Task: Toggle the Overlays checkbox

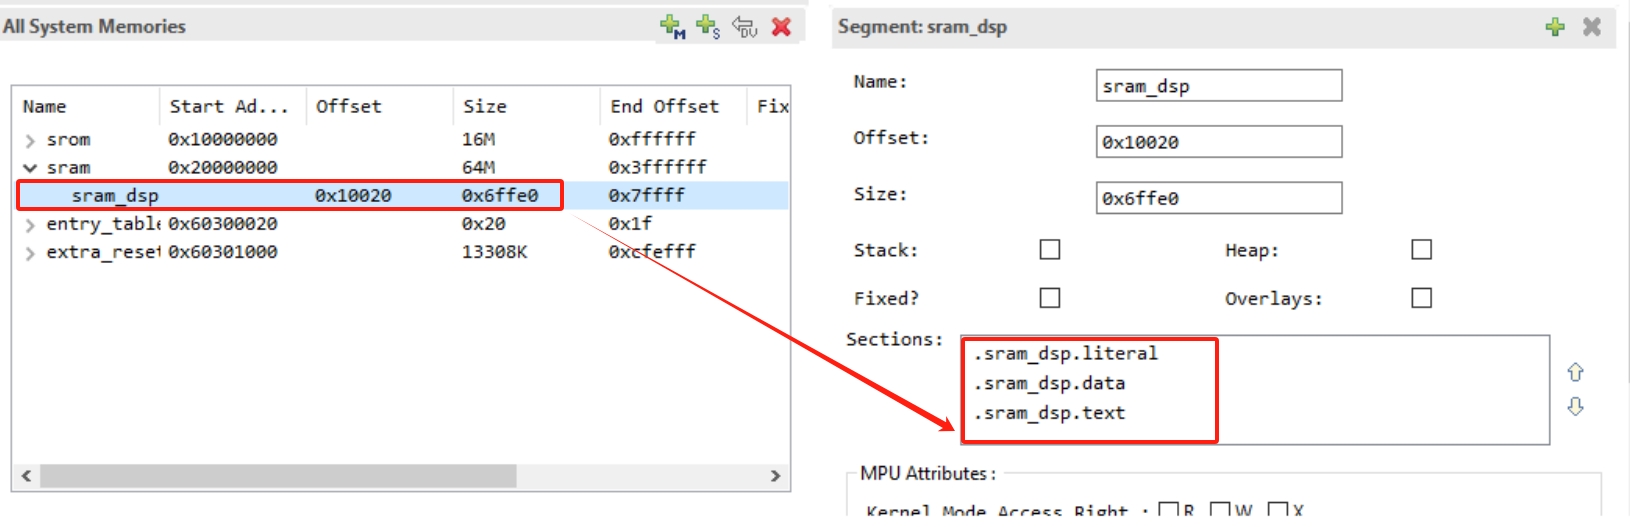Action: point(1421,298)
